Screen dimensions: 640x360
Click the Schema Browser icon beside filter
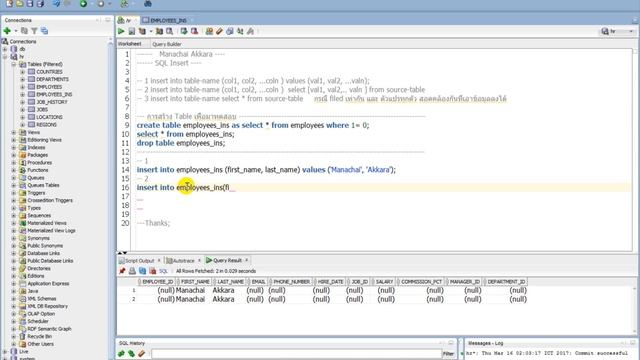[x=44, y=31]
